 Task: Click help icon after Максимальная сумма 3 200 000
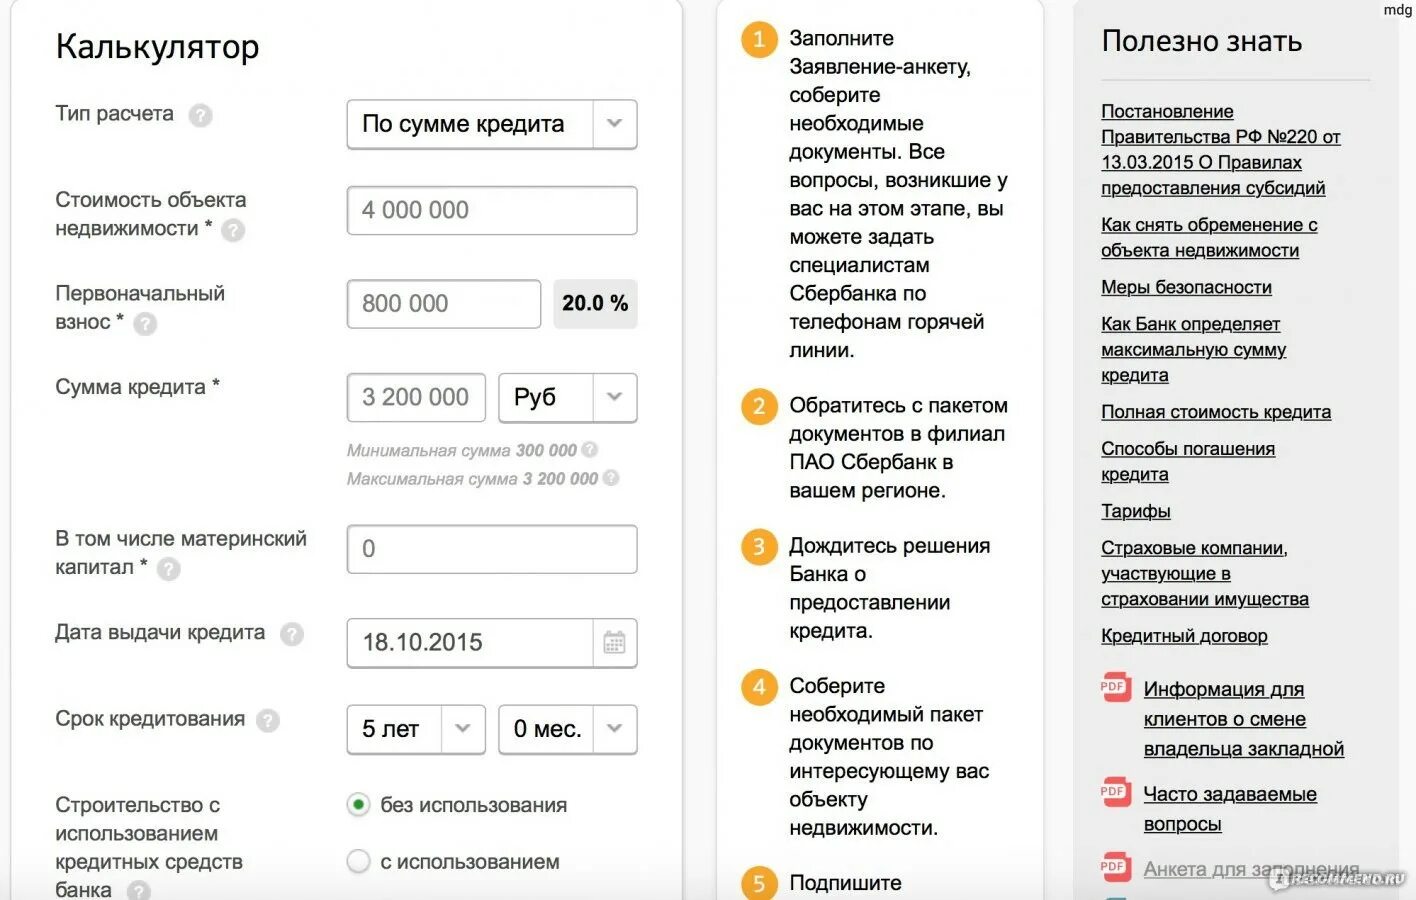[611, 478]
